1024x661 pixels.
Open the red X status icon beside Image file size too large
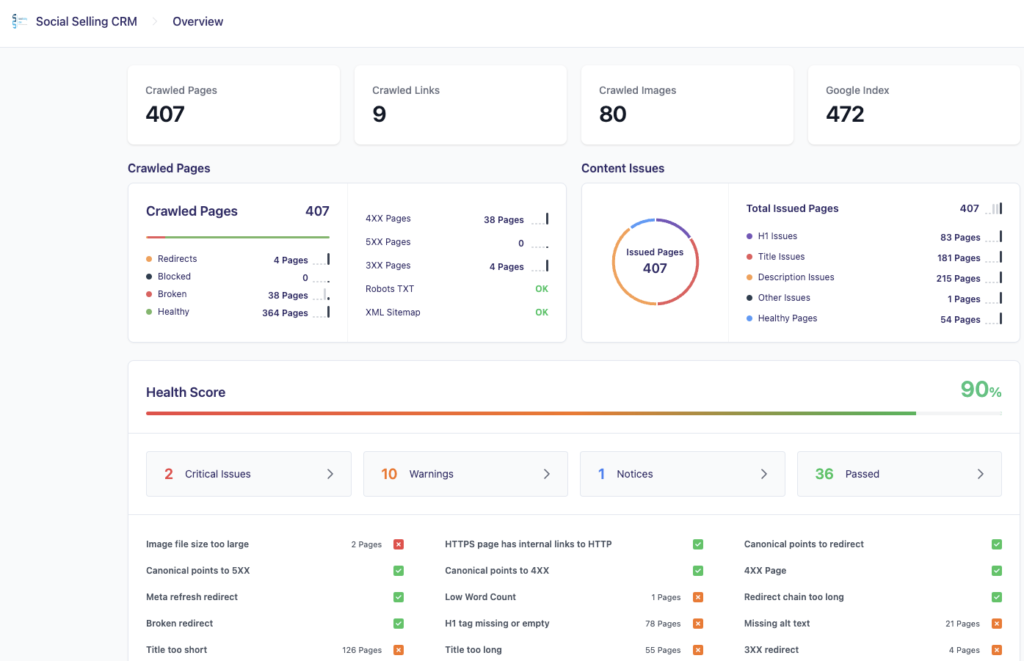[398, 544]
